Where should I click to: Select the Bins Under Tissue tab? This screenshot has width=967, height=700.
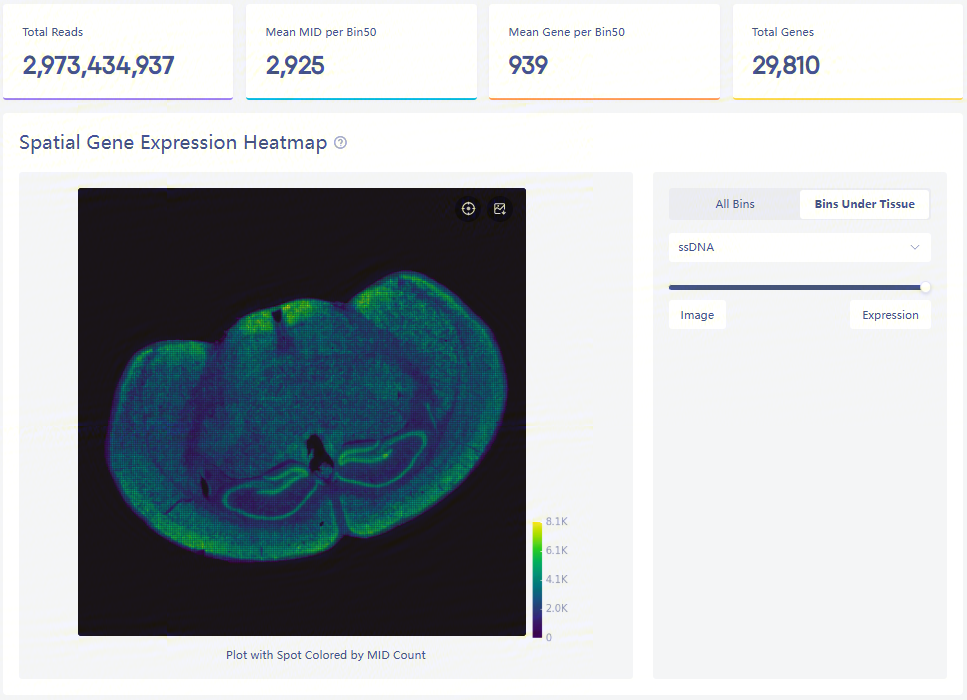pos(864,204)
